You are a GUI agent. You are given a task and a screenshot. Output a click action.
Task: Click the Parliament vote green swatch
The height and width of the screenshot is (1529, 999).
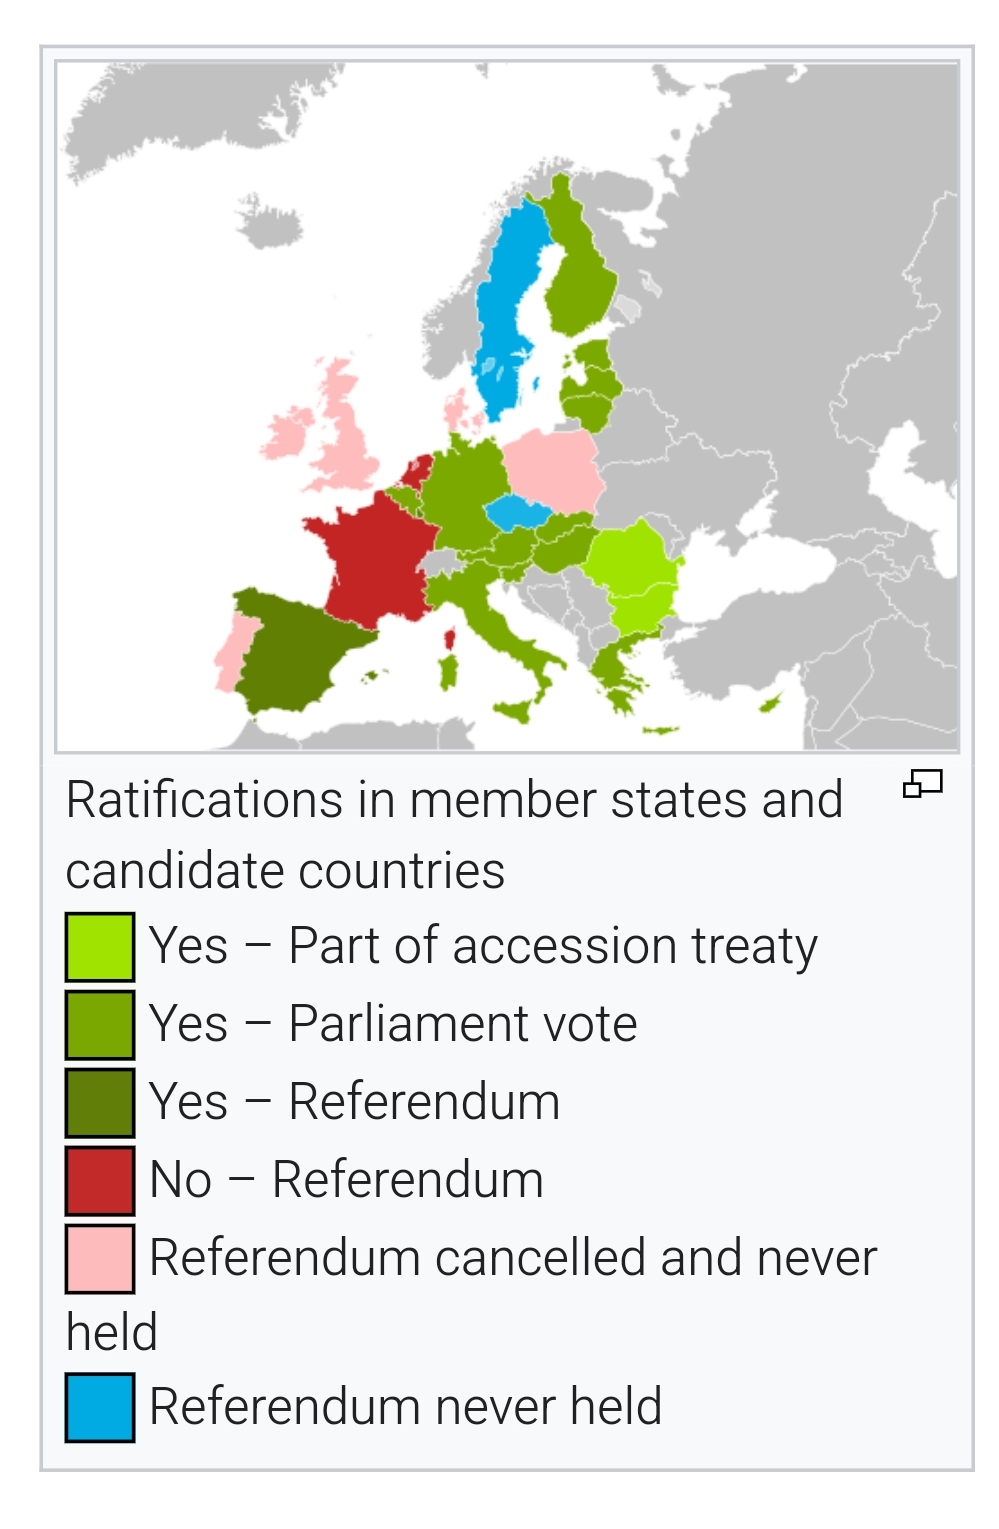click(100, 1024)
